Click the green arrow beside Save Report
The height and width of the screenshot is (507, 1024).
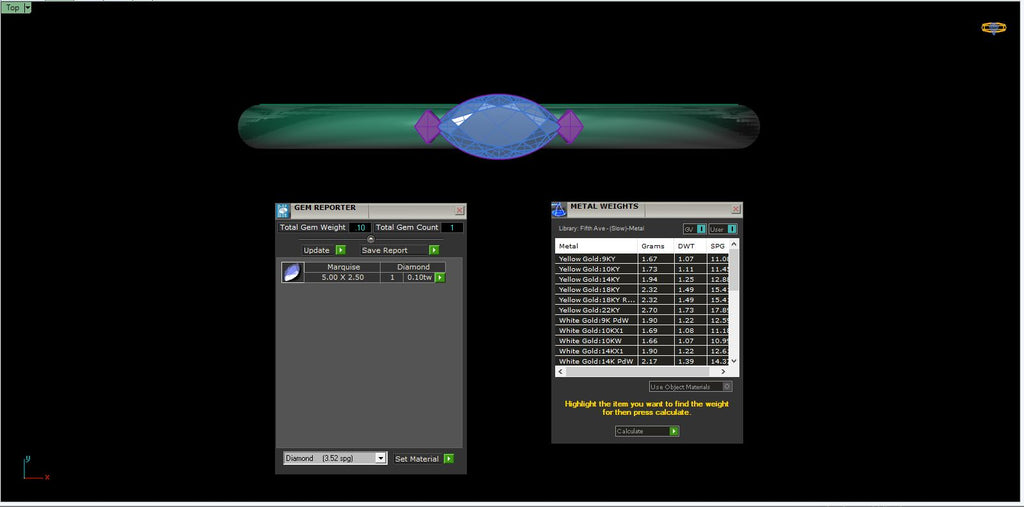[434, 250]
